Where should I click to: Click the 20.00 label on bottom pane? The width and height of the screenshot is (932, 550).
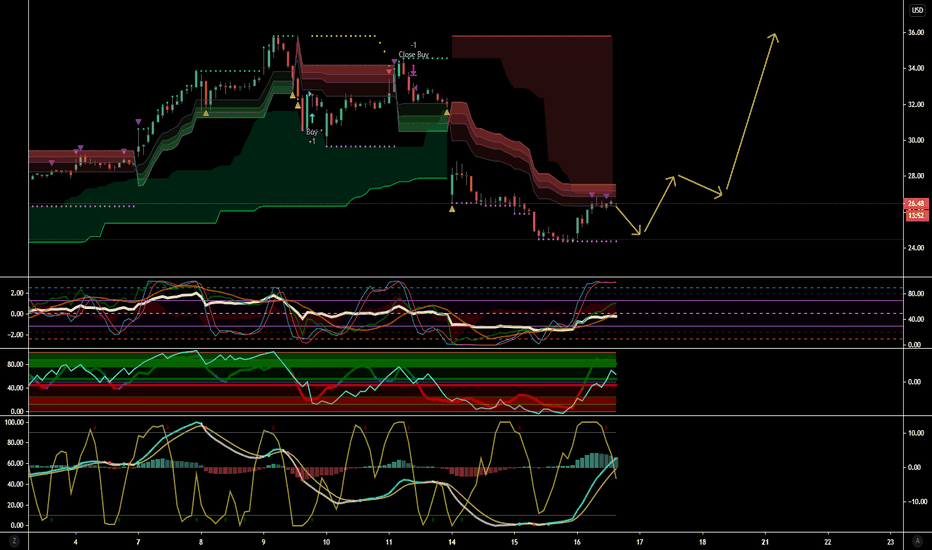(x=16, y=505)
